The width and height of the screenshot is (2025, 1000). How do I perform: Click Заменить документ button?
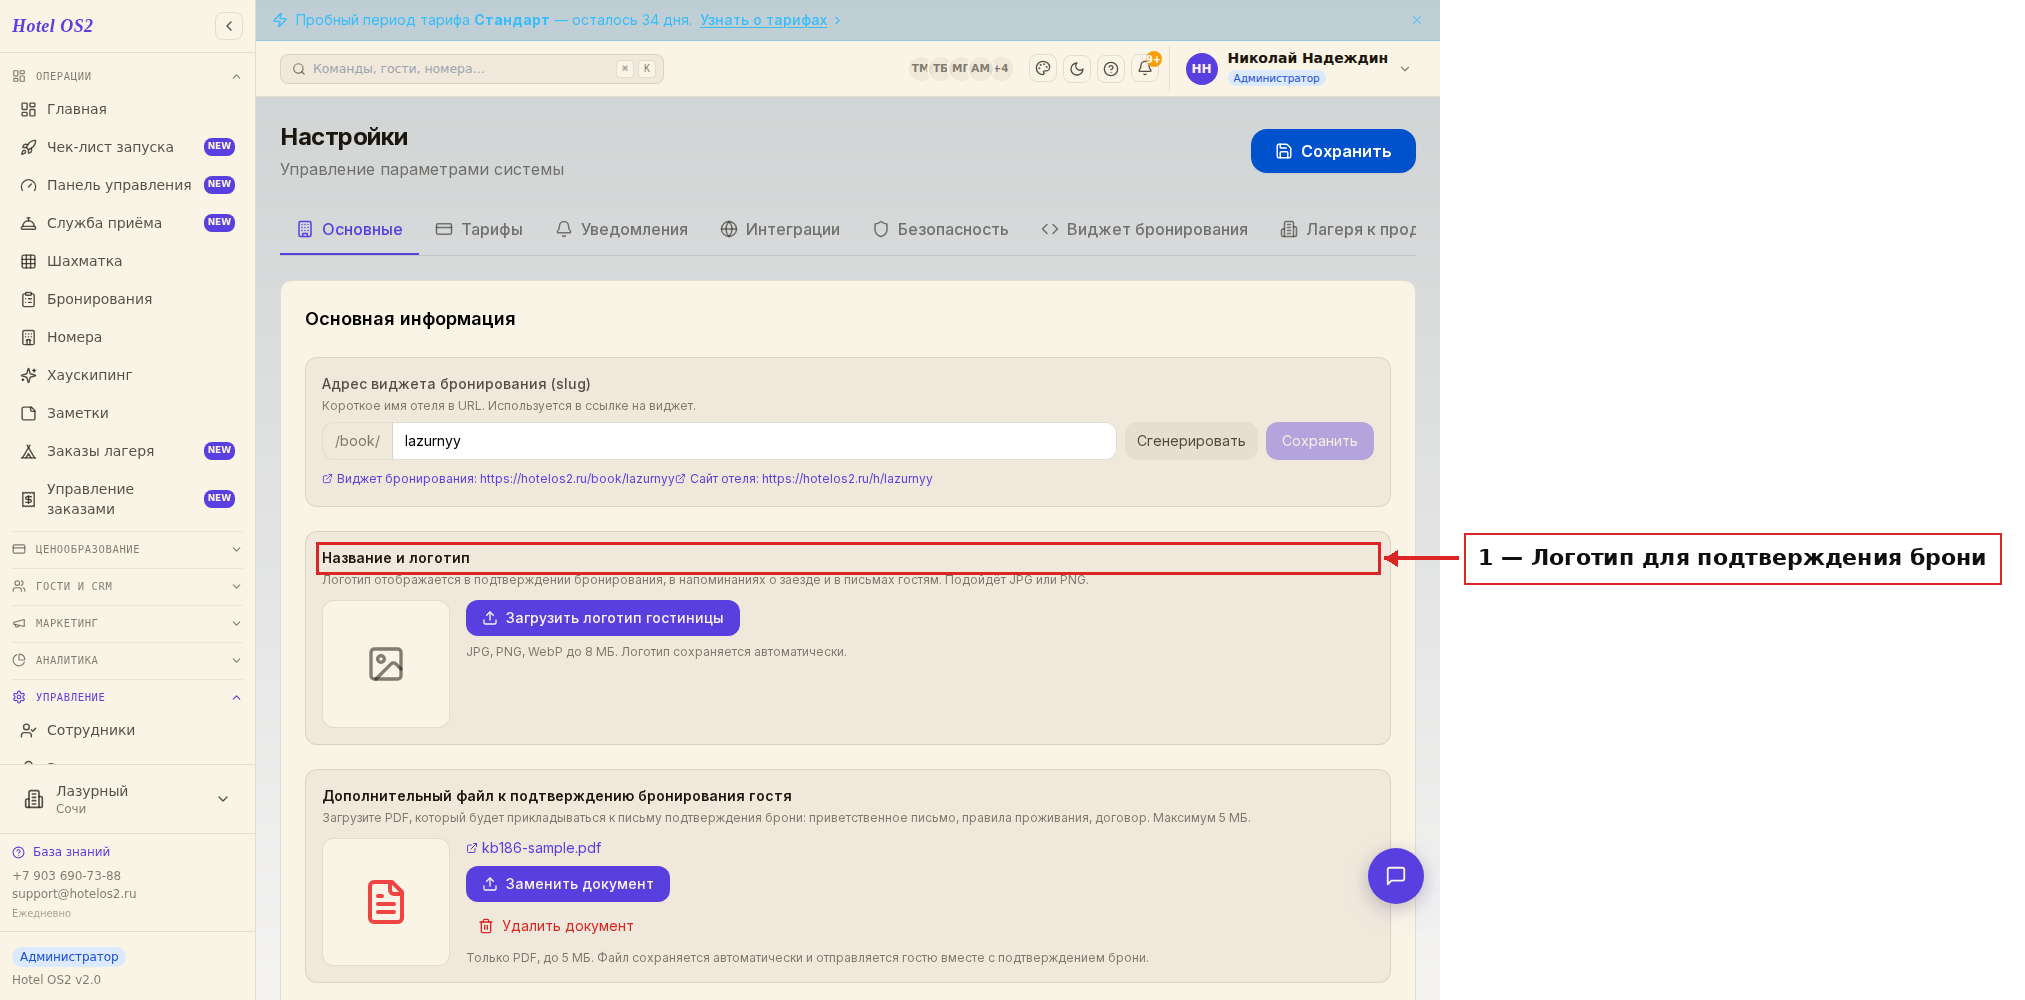point(568,884)
